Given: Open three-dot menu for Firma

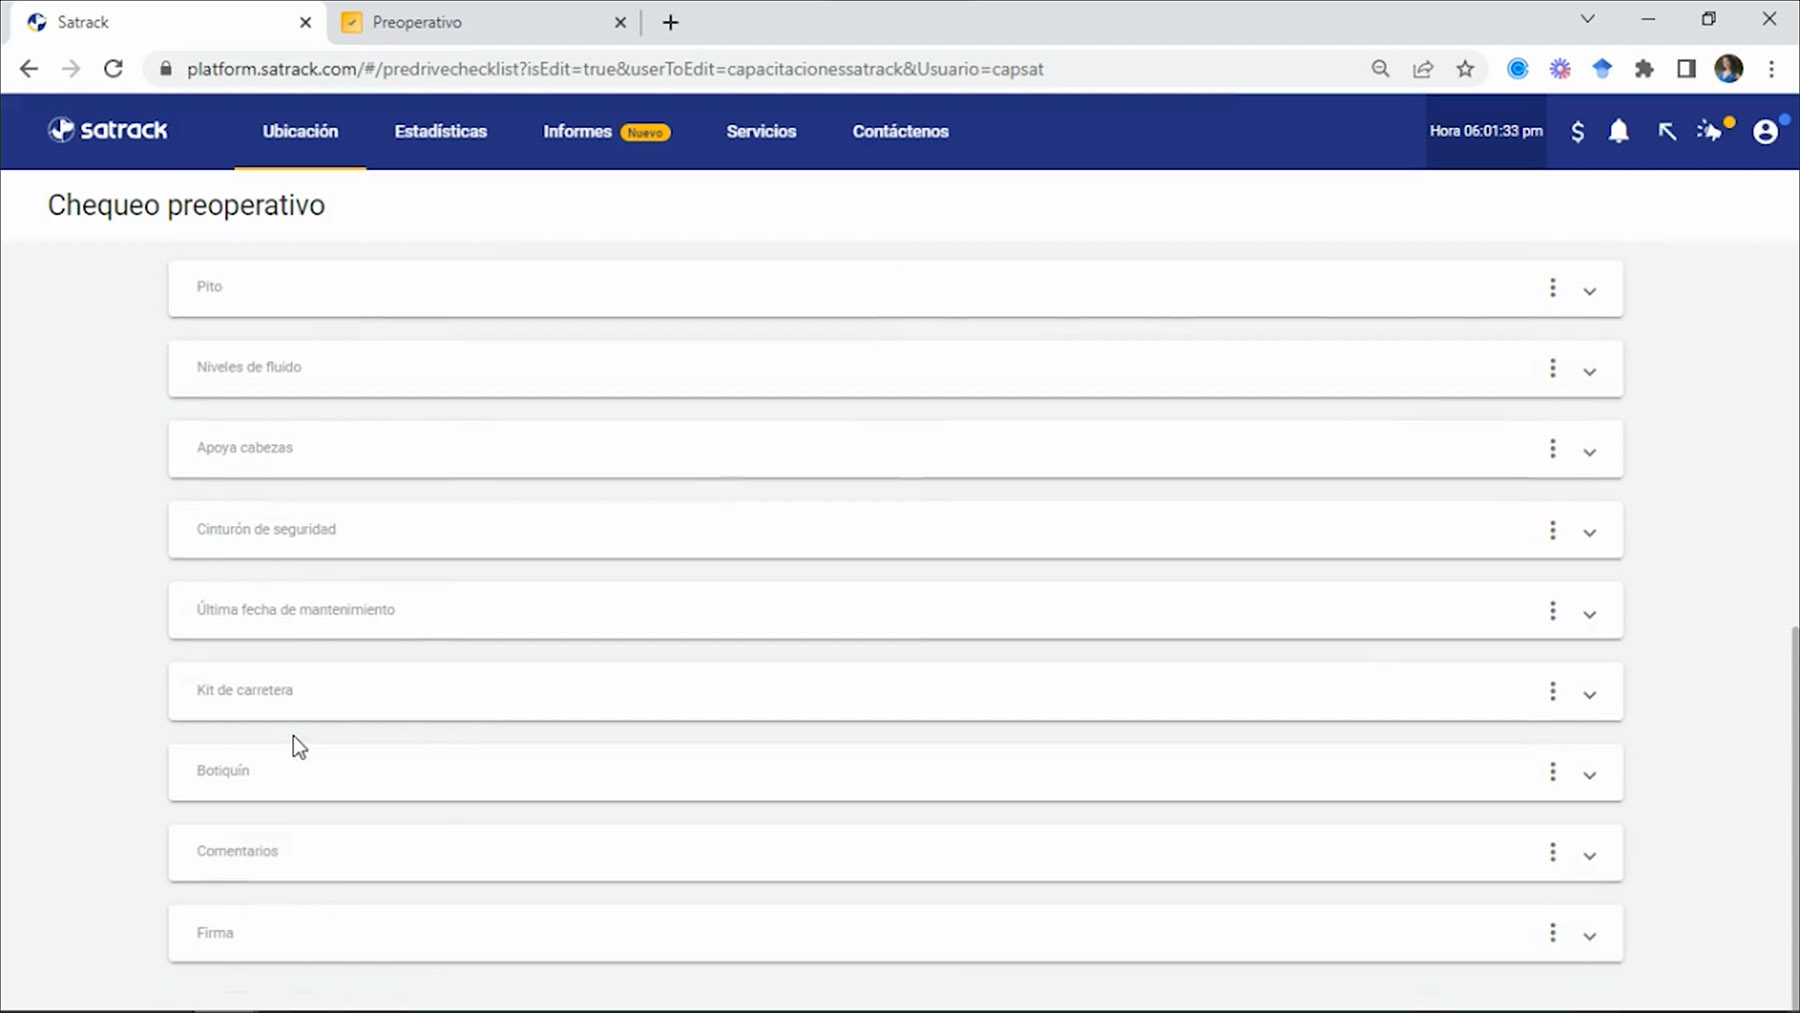Looking at the screenshot, I should (1552, 933).
